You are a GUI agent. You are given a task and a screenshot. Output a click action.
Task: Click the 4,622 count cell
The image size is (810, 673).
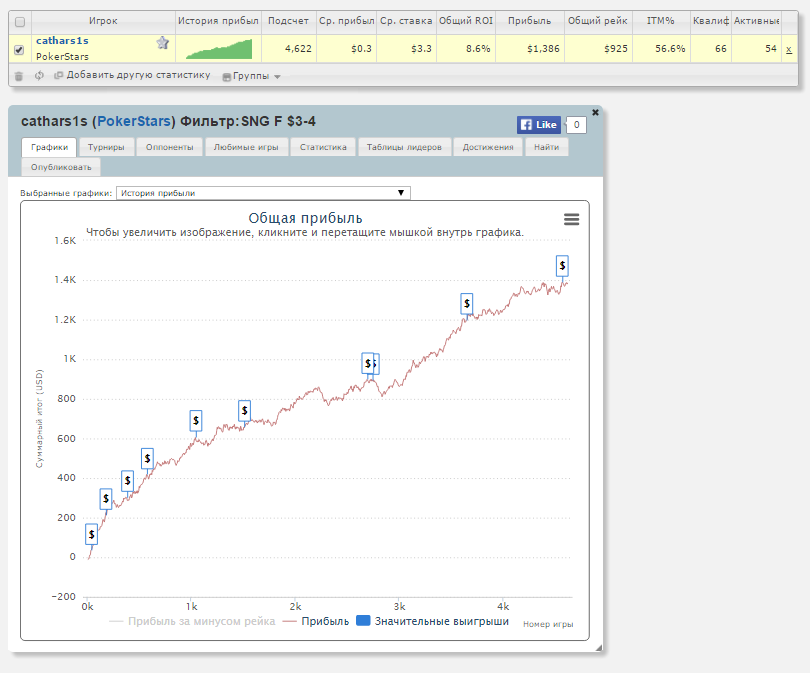click(x=289, y=49)
